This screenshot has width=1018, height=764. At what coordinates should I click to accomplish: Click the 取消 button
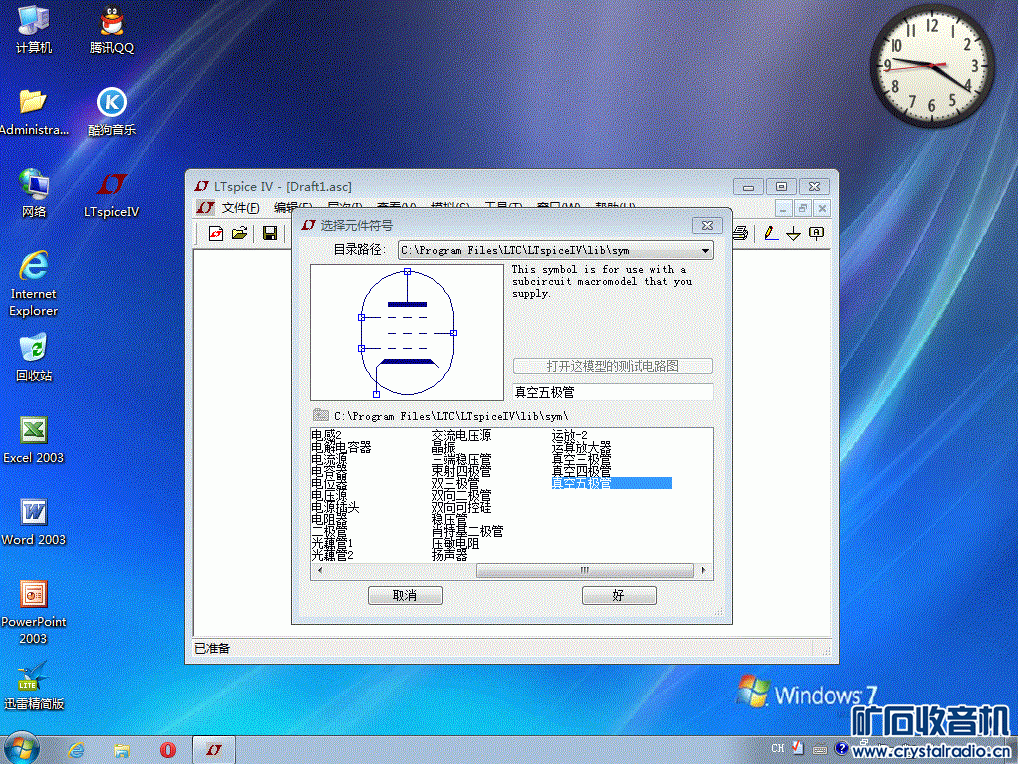(405, 595)
